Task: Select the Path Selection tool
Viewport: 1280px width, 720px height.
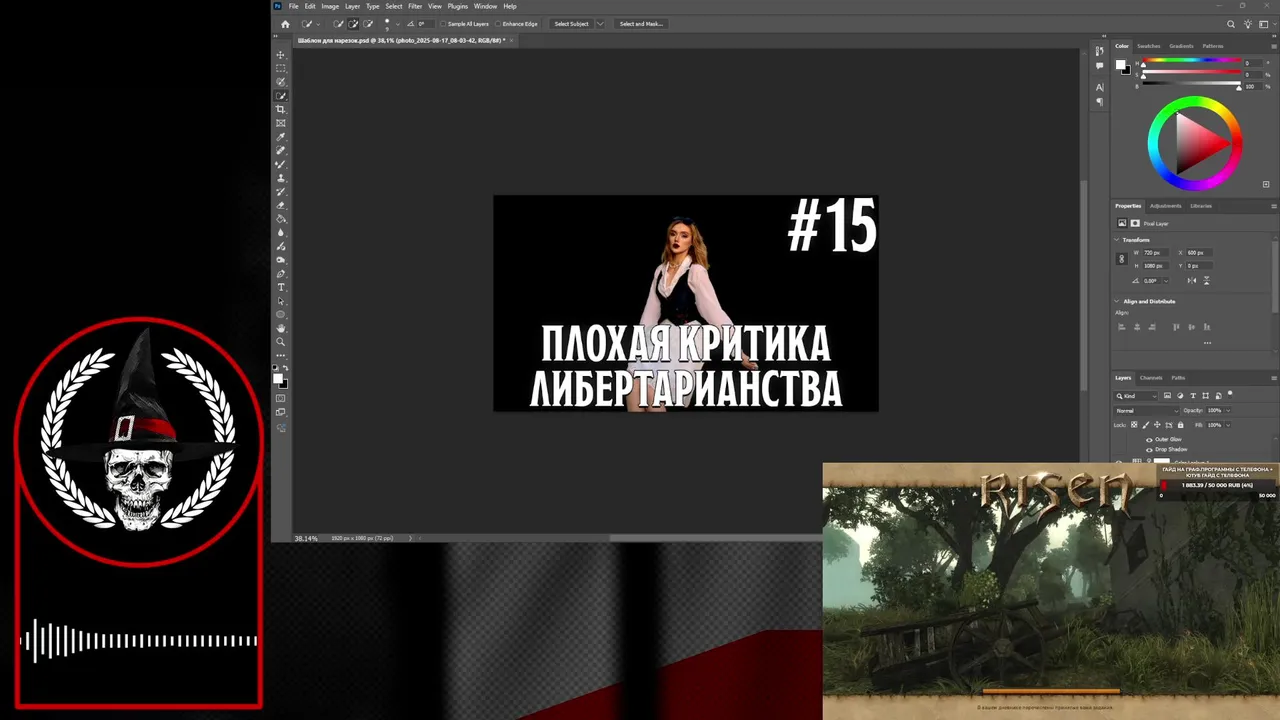Action: click(x=281, y=301)
